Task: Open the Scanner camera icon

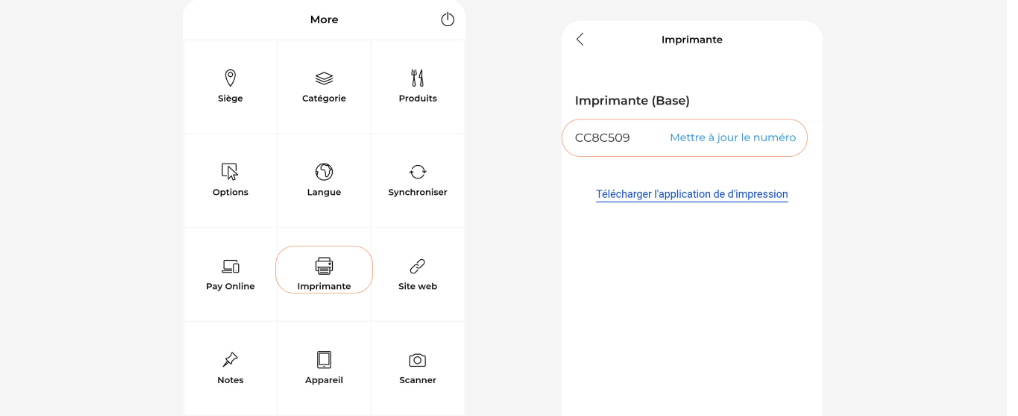Action: pos(418,360)
